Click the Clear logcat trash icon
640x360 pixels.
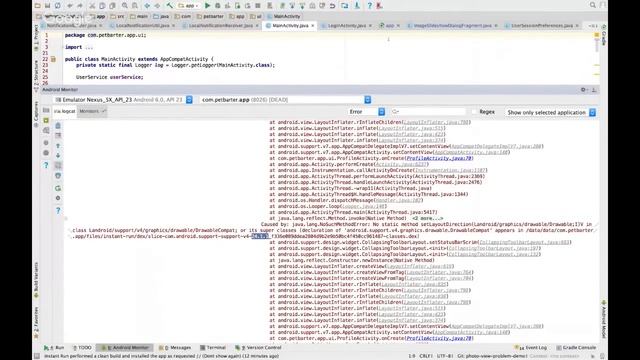click(x=58, y=126)
